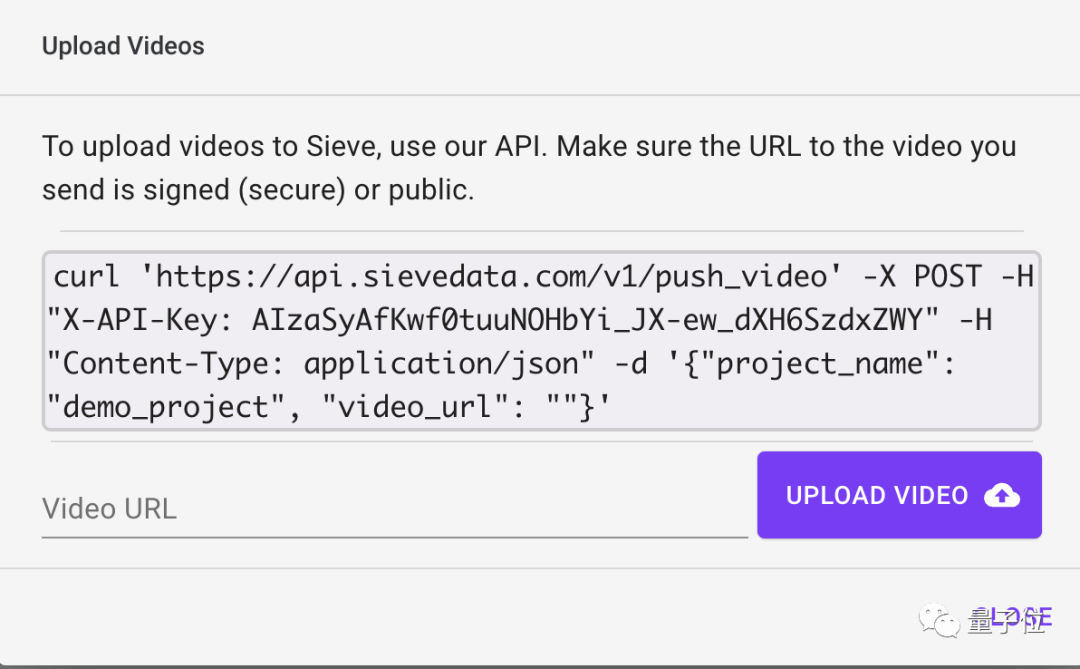Click the cloud upload icon

(x=1002, y=495)
